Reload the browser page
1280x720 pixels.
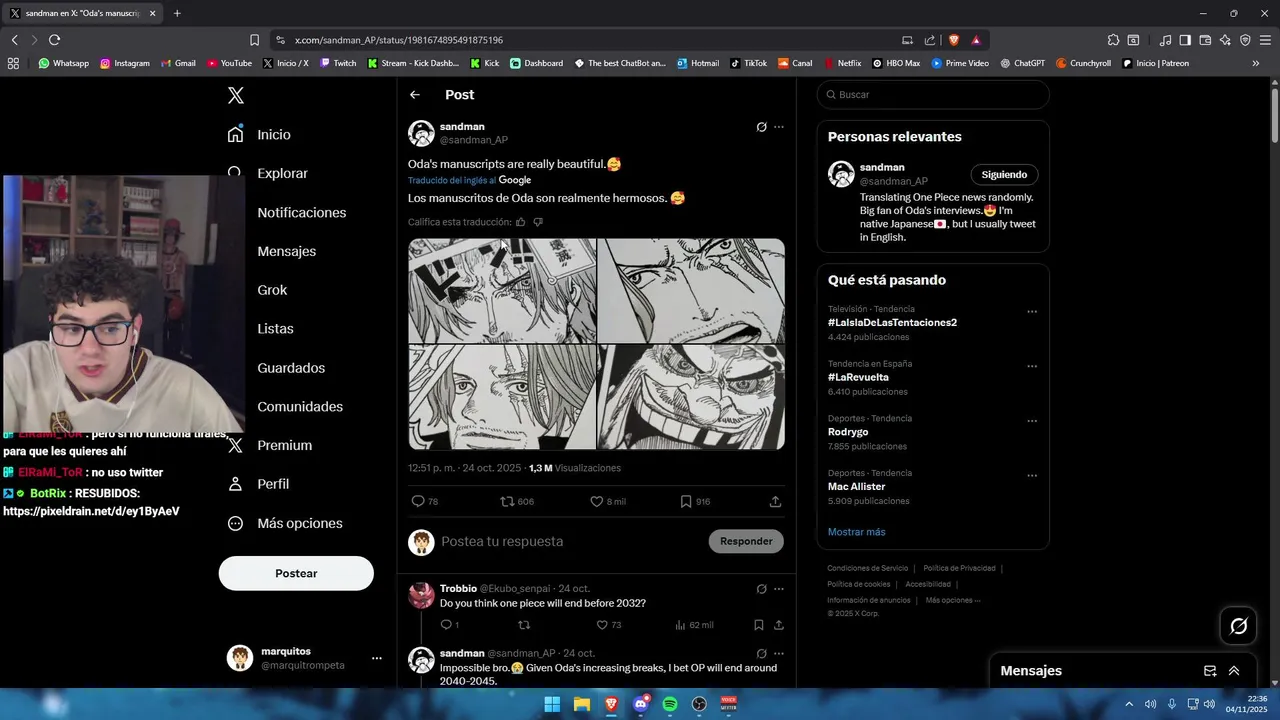pos(54,40)
